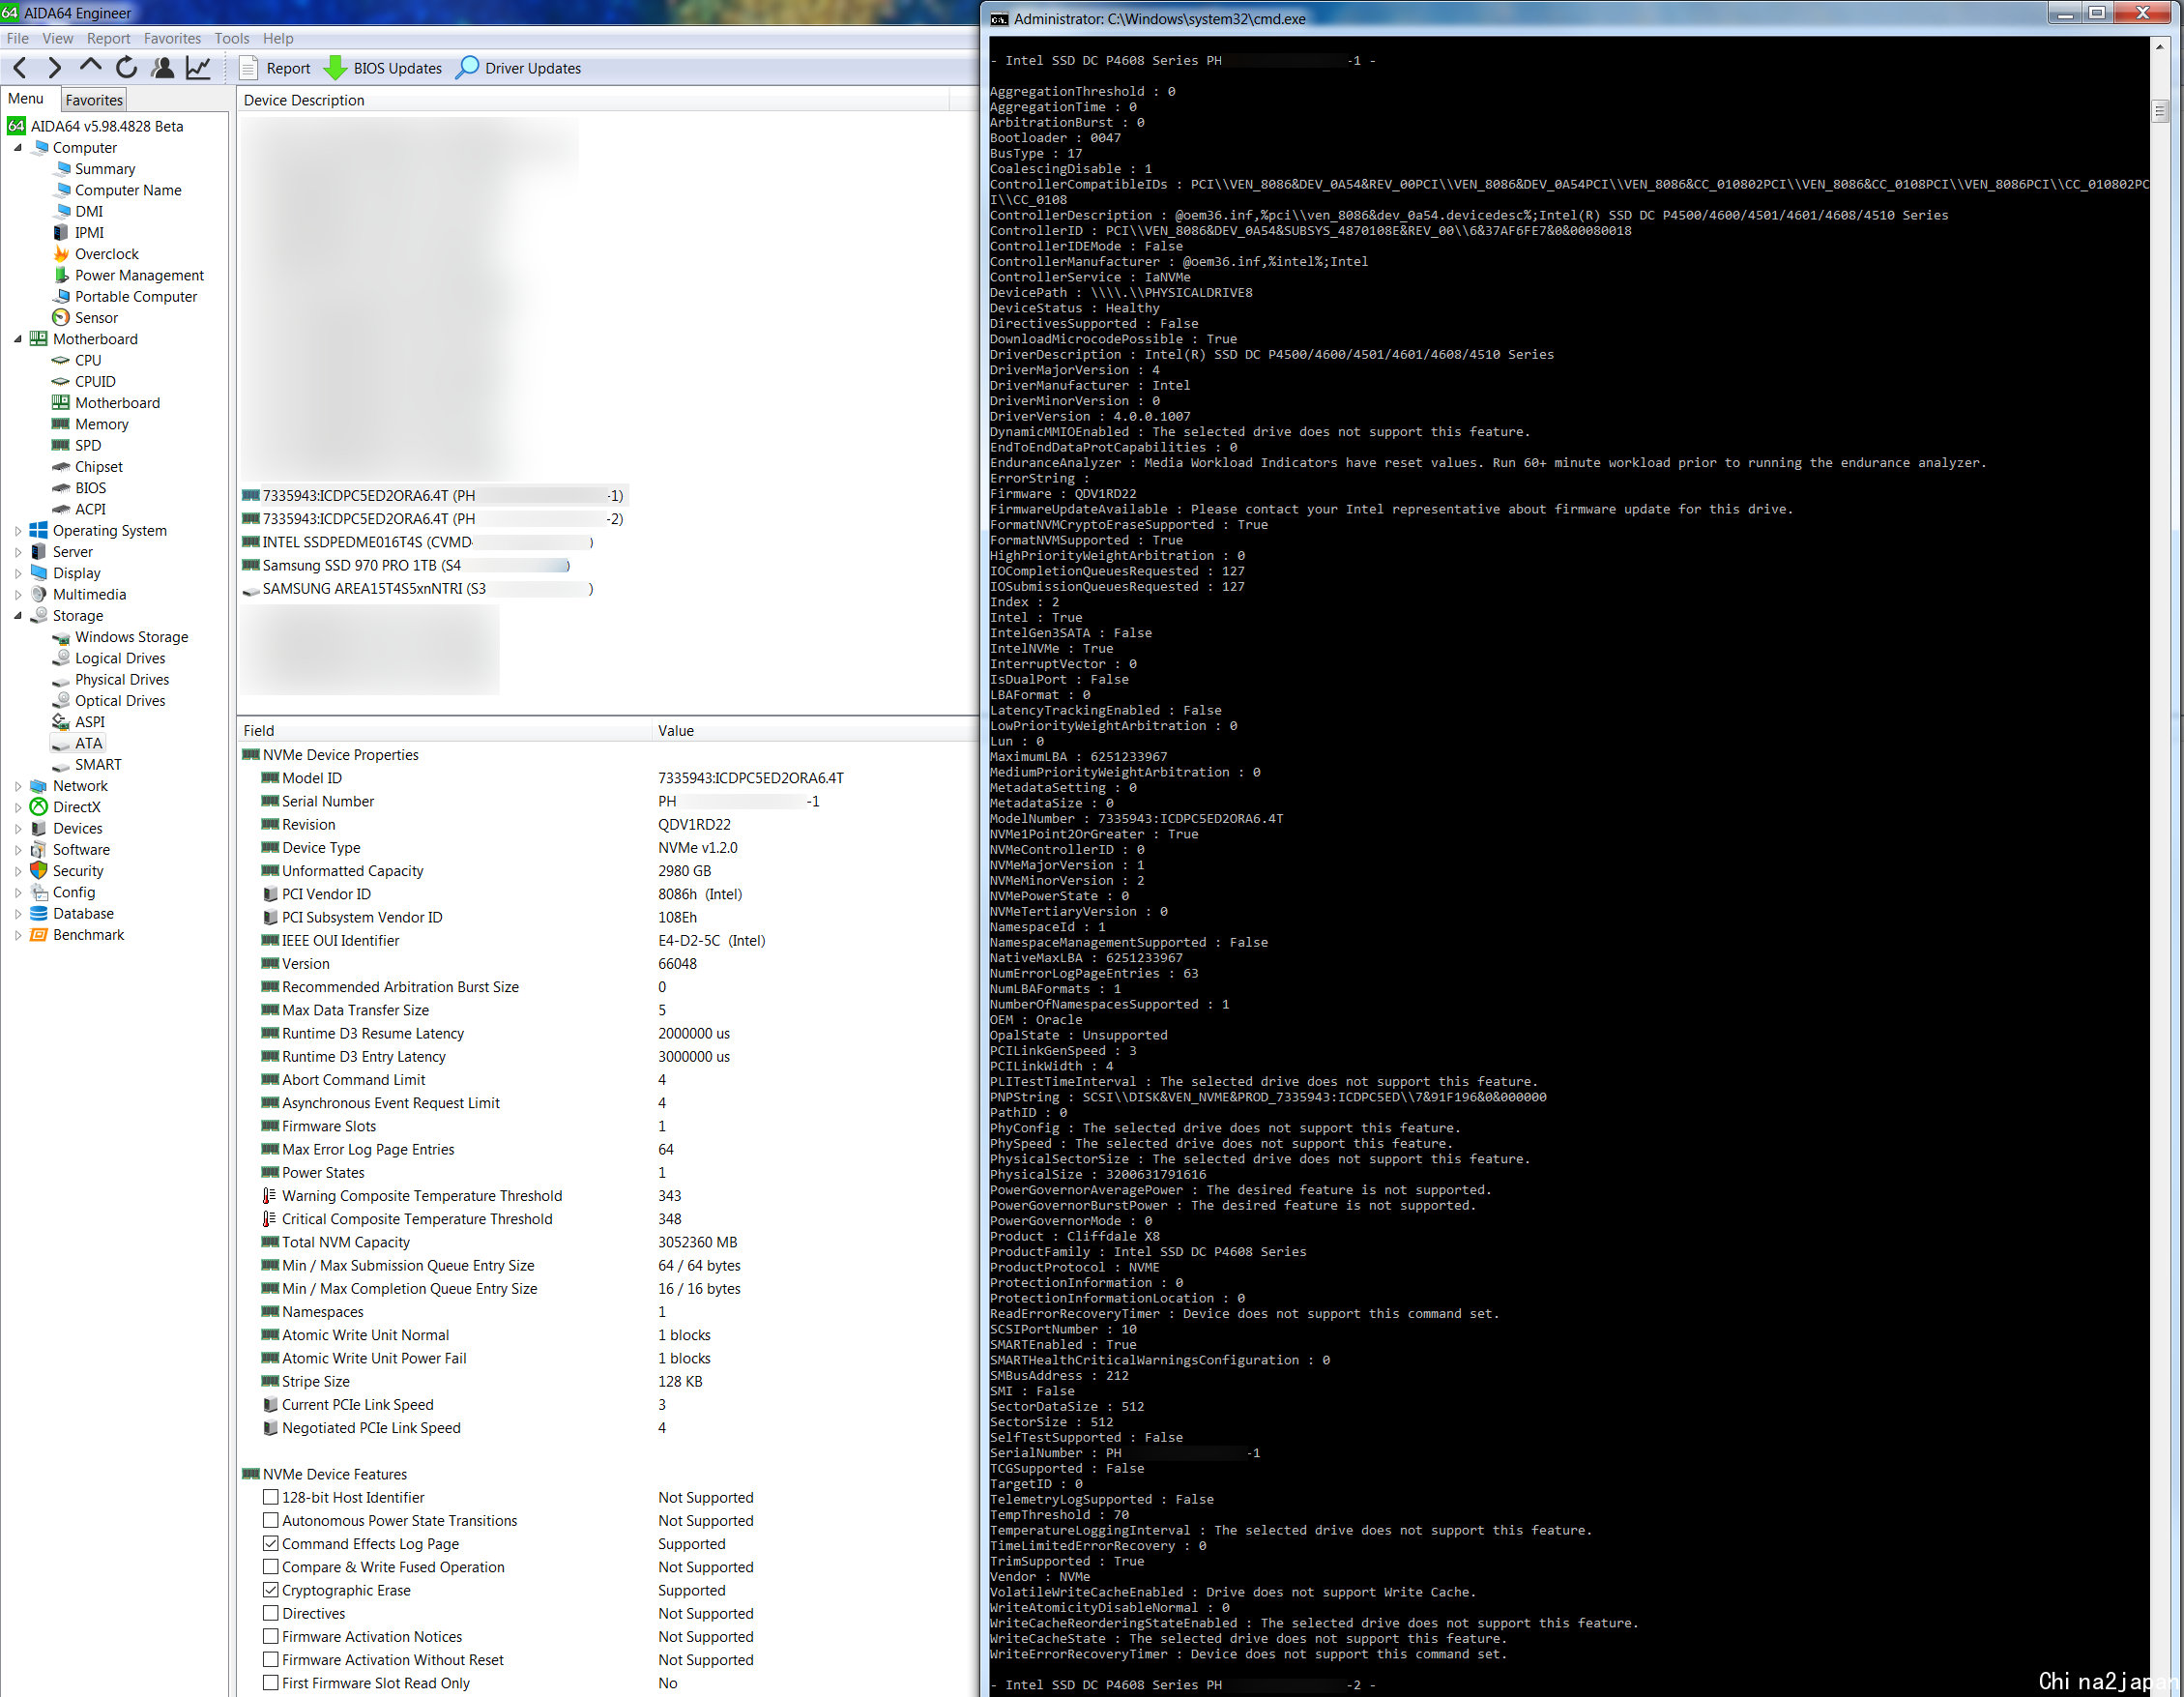The width and height of the screenshot is (2184, 1697).
Task: Toggle Autonomous Power State Transitions checkbox
Action: pyautogui.click(x=271, y=1520)
